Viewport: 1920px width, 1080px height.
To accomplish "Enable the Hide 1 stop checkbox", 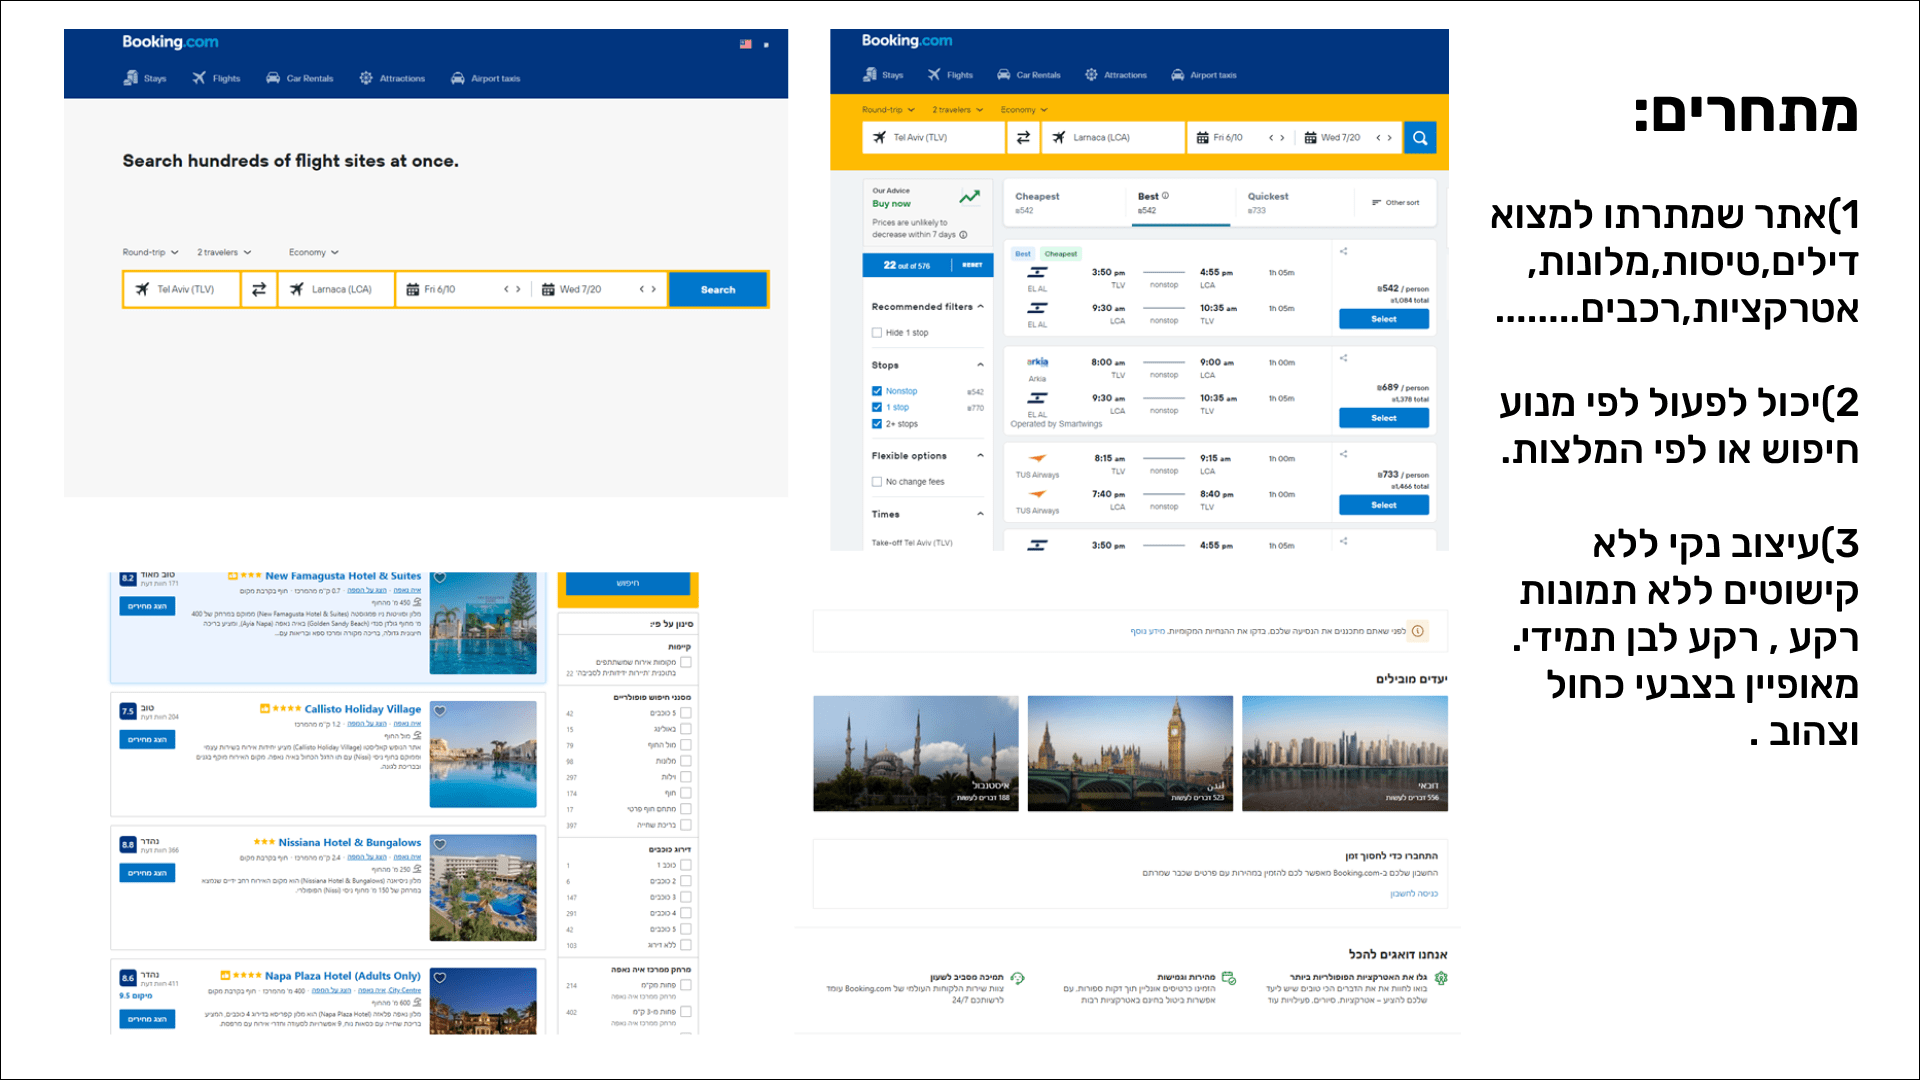I will point(877,333).
